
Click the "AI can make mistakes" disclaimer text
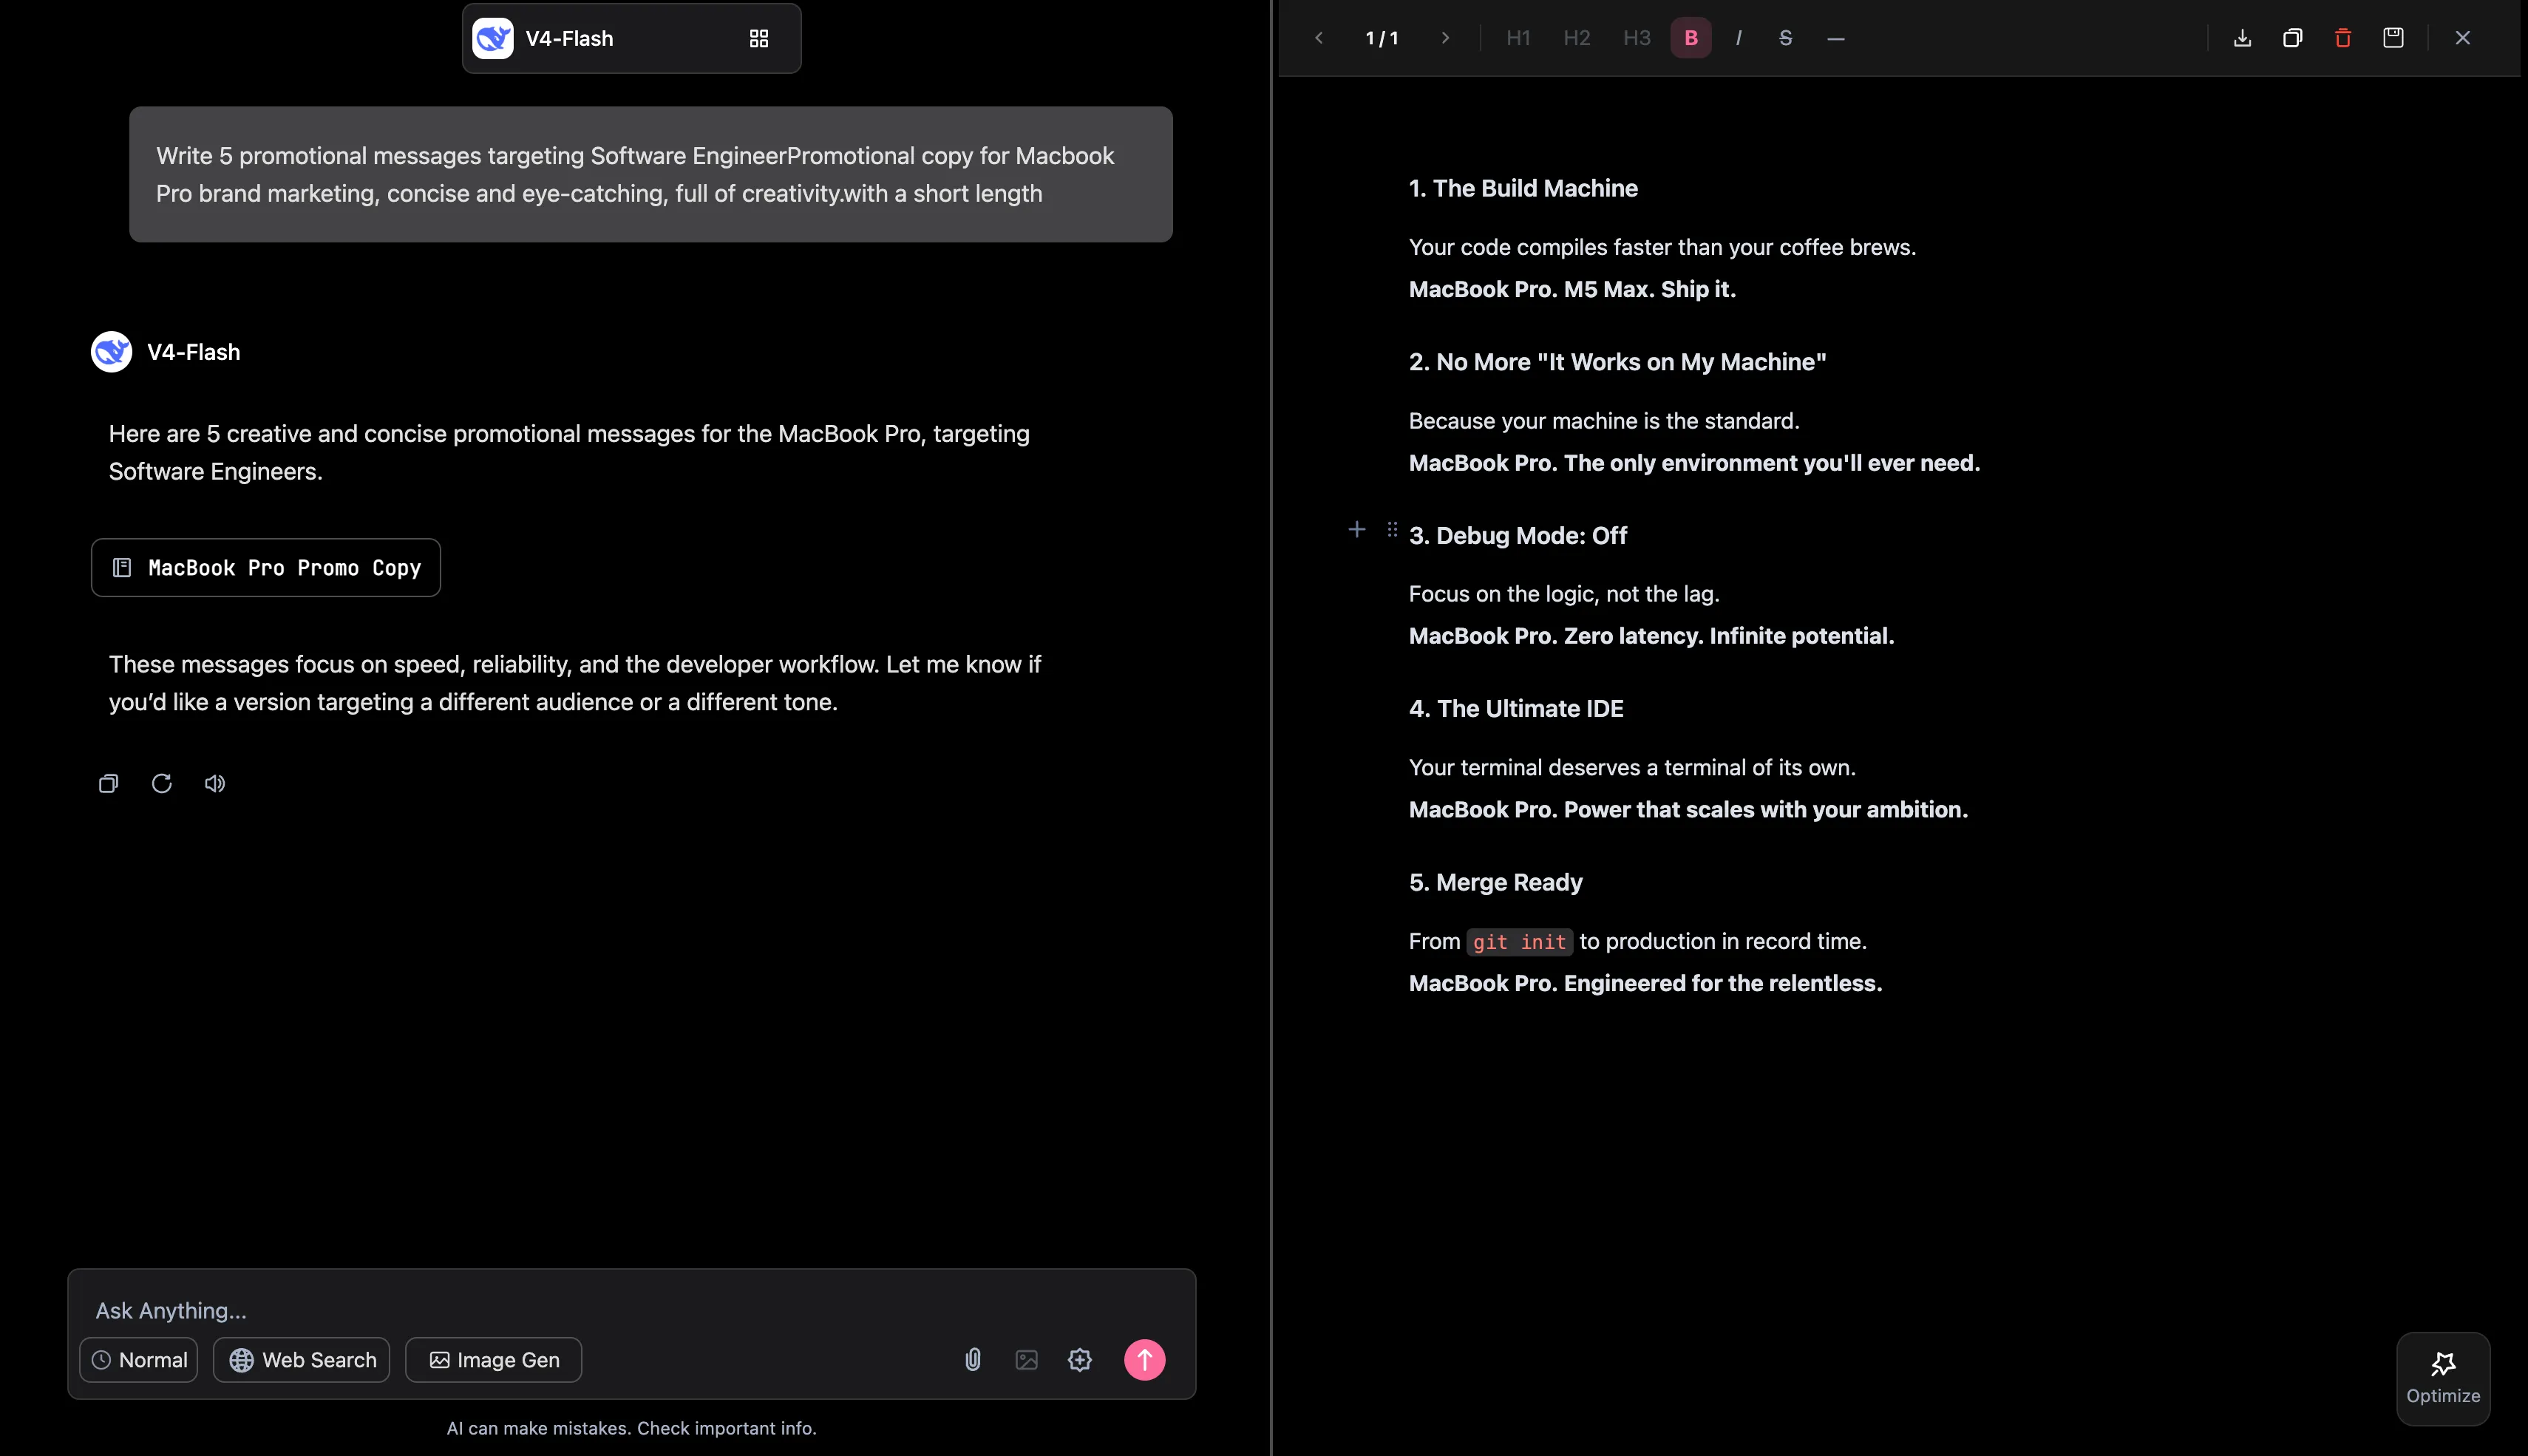(631, 1428)
